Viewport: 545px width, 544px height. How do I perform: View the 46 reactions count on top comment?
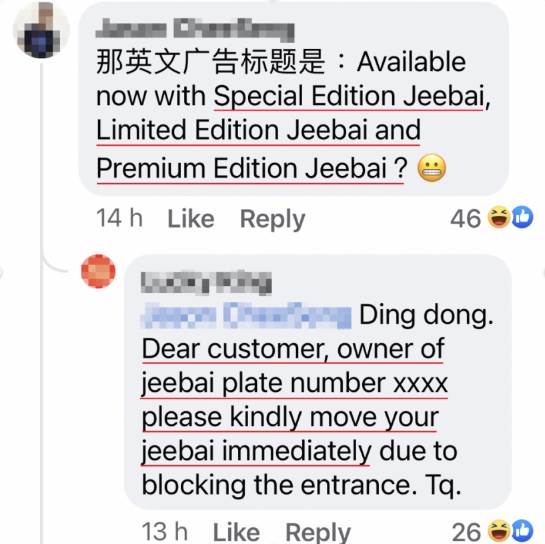[x=466, y=219]
